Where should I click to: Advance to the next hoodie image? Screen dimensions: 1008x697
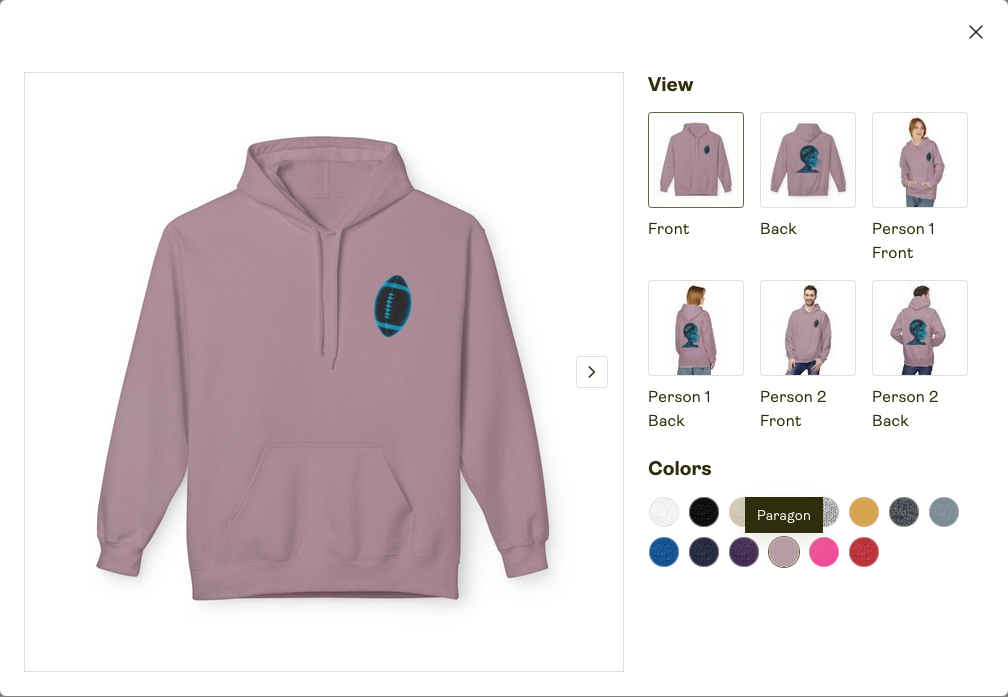click(x=591, y=372)
